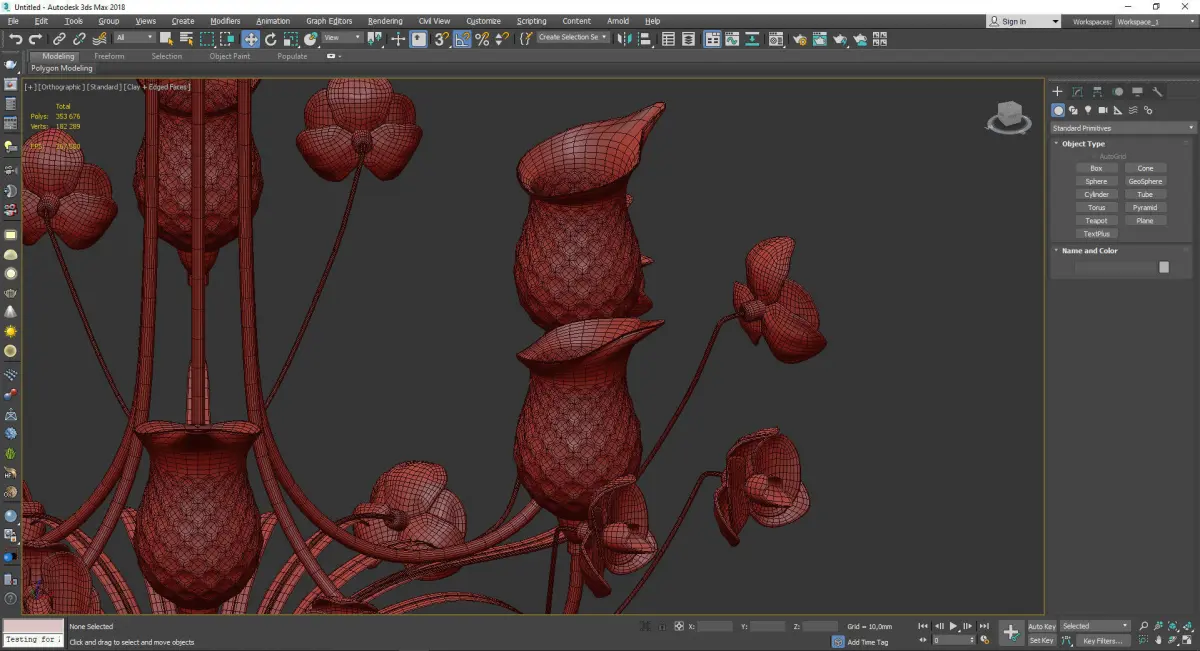Select the Select and Move tool

[250, 39]
